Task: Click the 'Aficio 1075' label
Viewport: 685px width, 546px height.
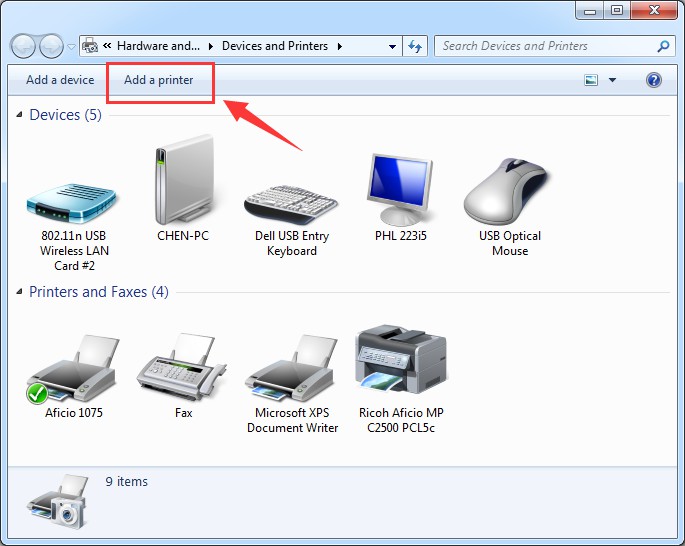Action: click(x=74, y=413)
